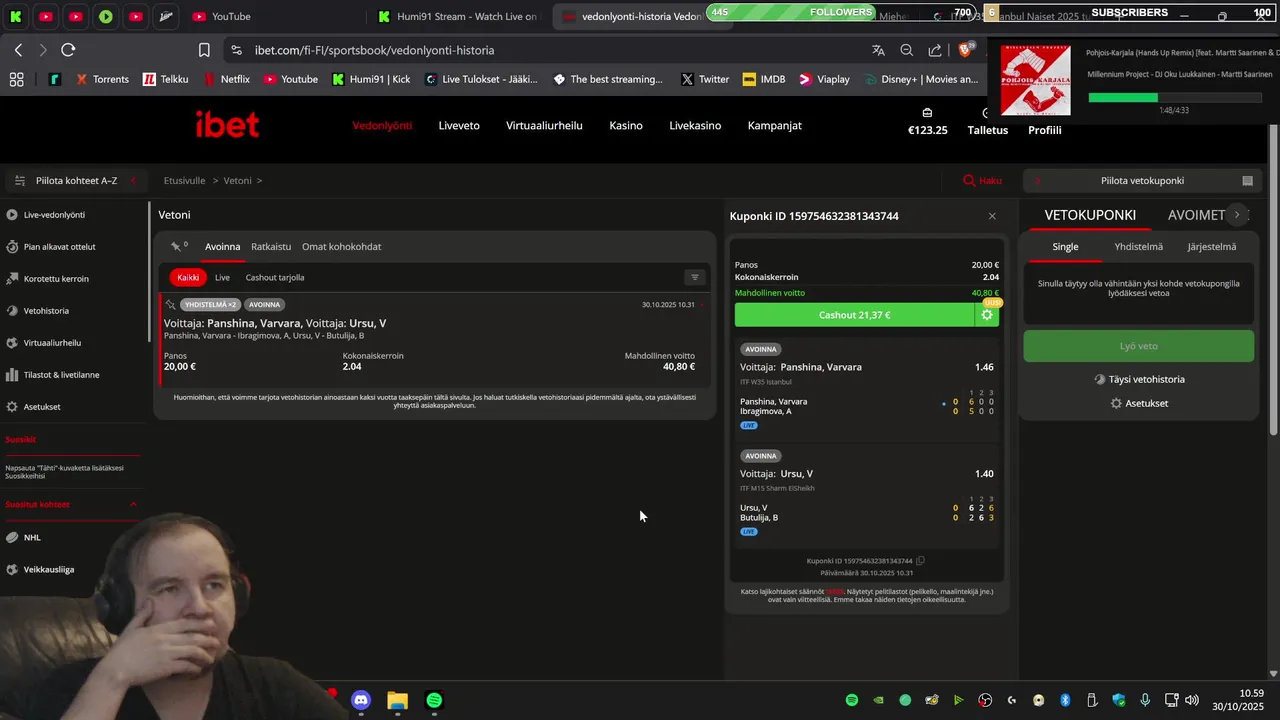Image resolution: width=1280 pixels, height=720 pixels.
Task: Go back with the browser back arrow
Action: (x=18, y=50)
